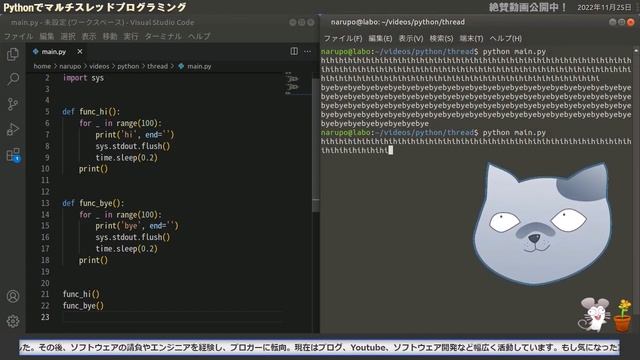640x360 pixels.
Task: Open VS Code 実行 menu
Action: 131,36
